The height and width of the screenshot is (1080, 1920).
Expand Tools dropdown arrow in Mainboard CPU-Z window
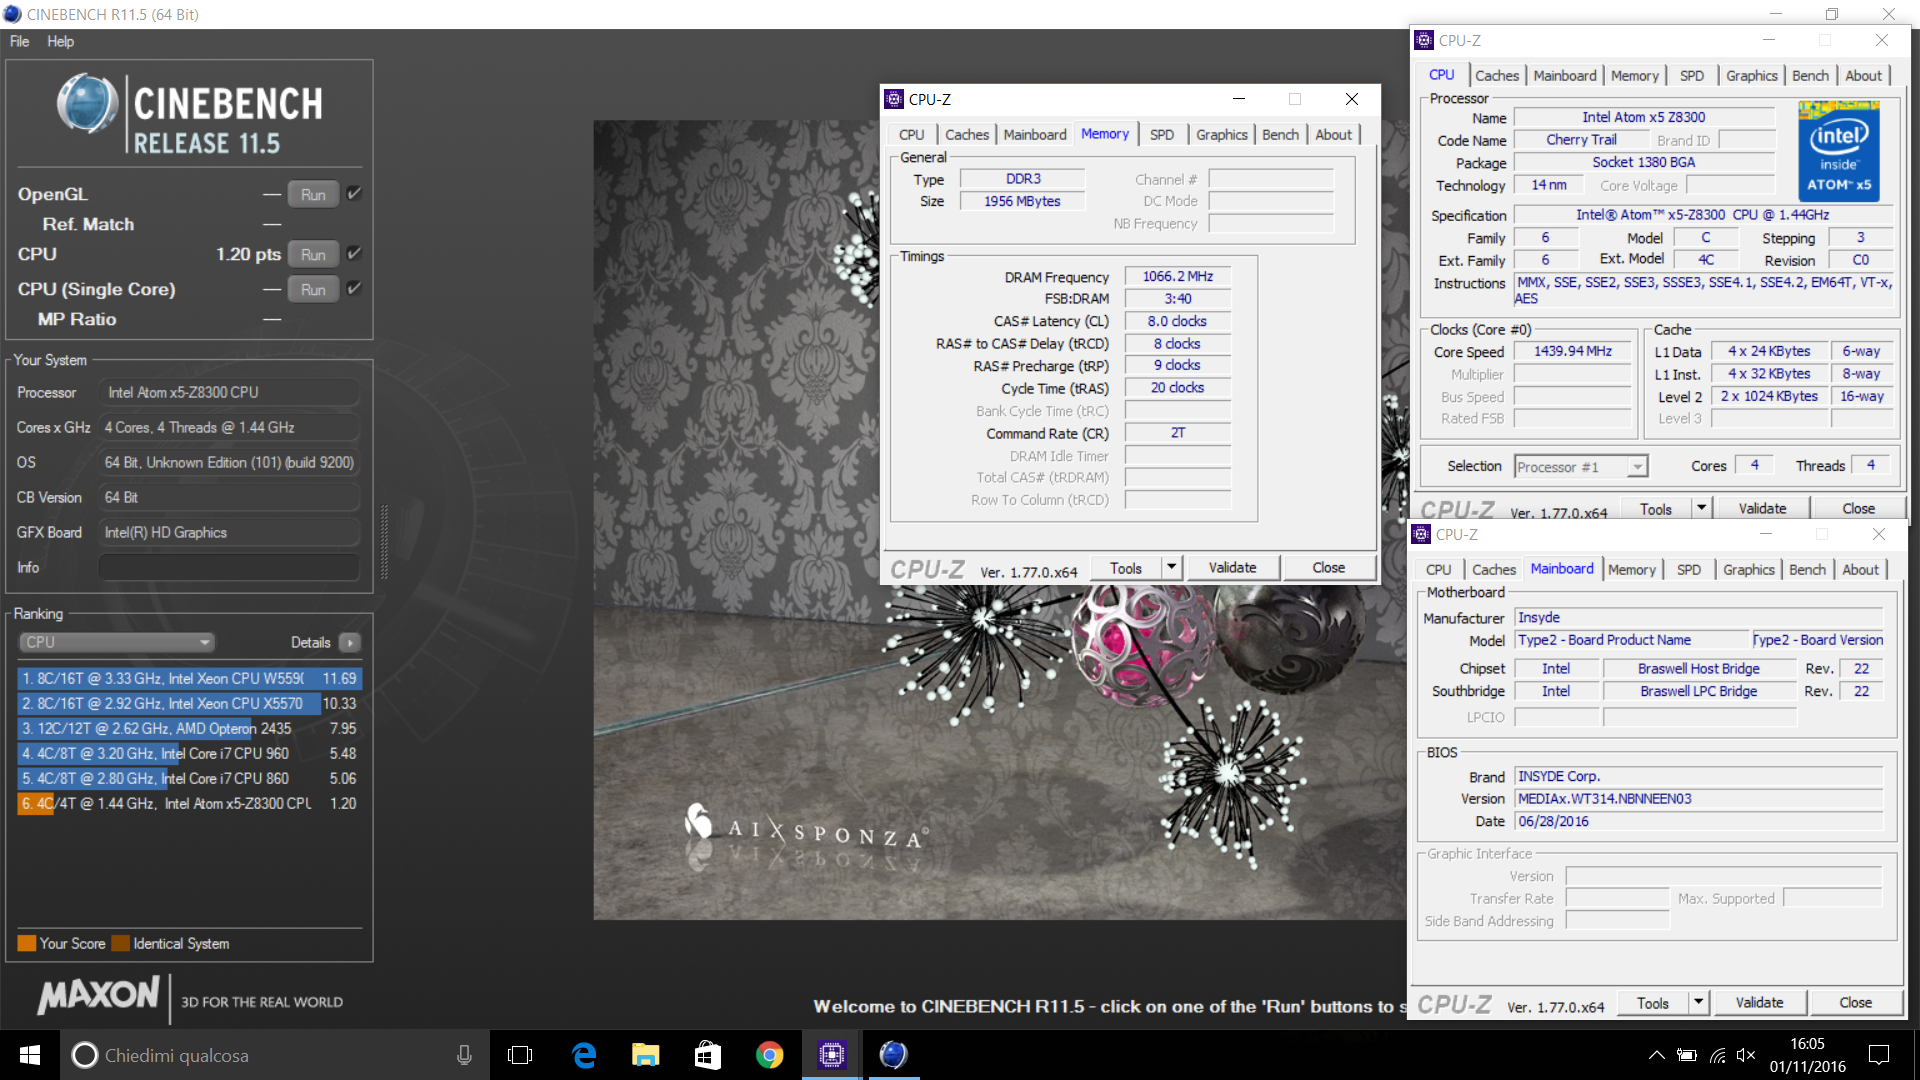(1698, 1002)
